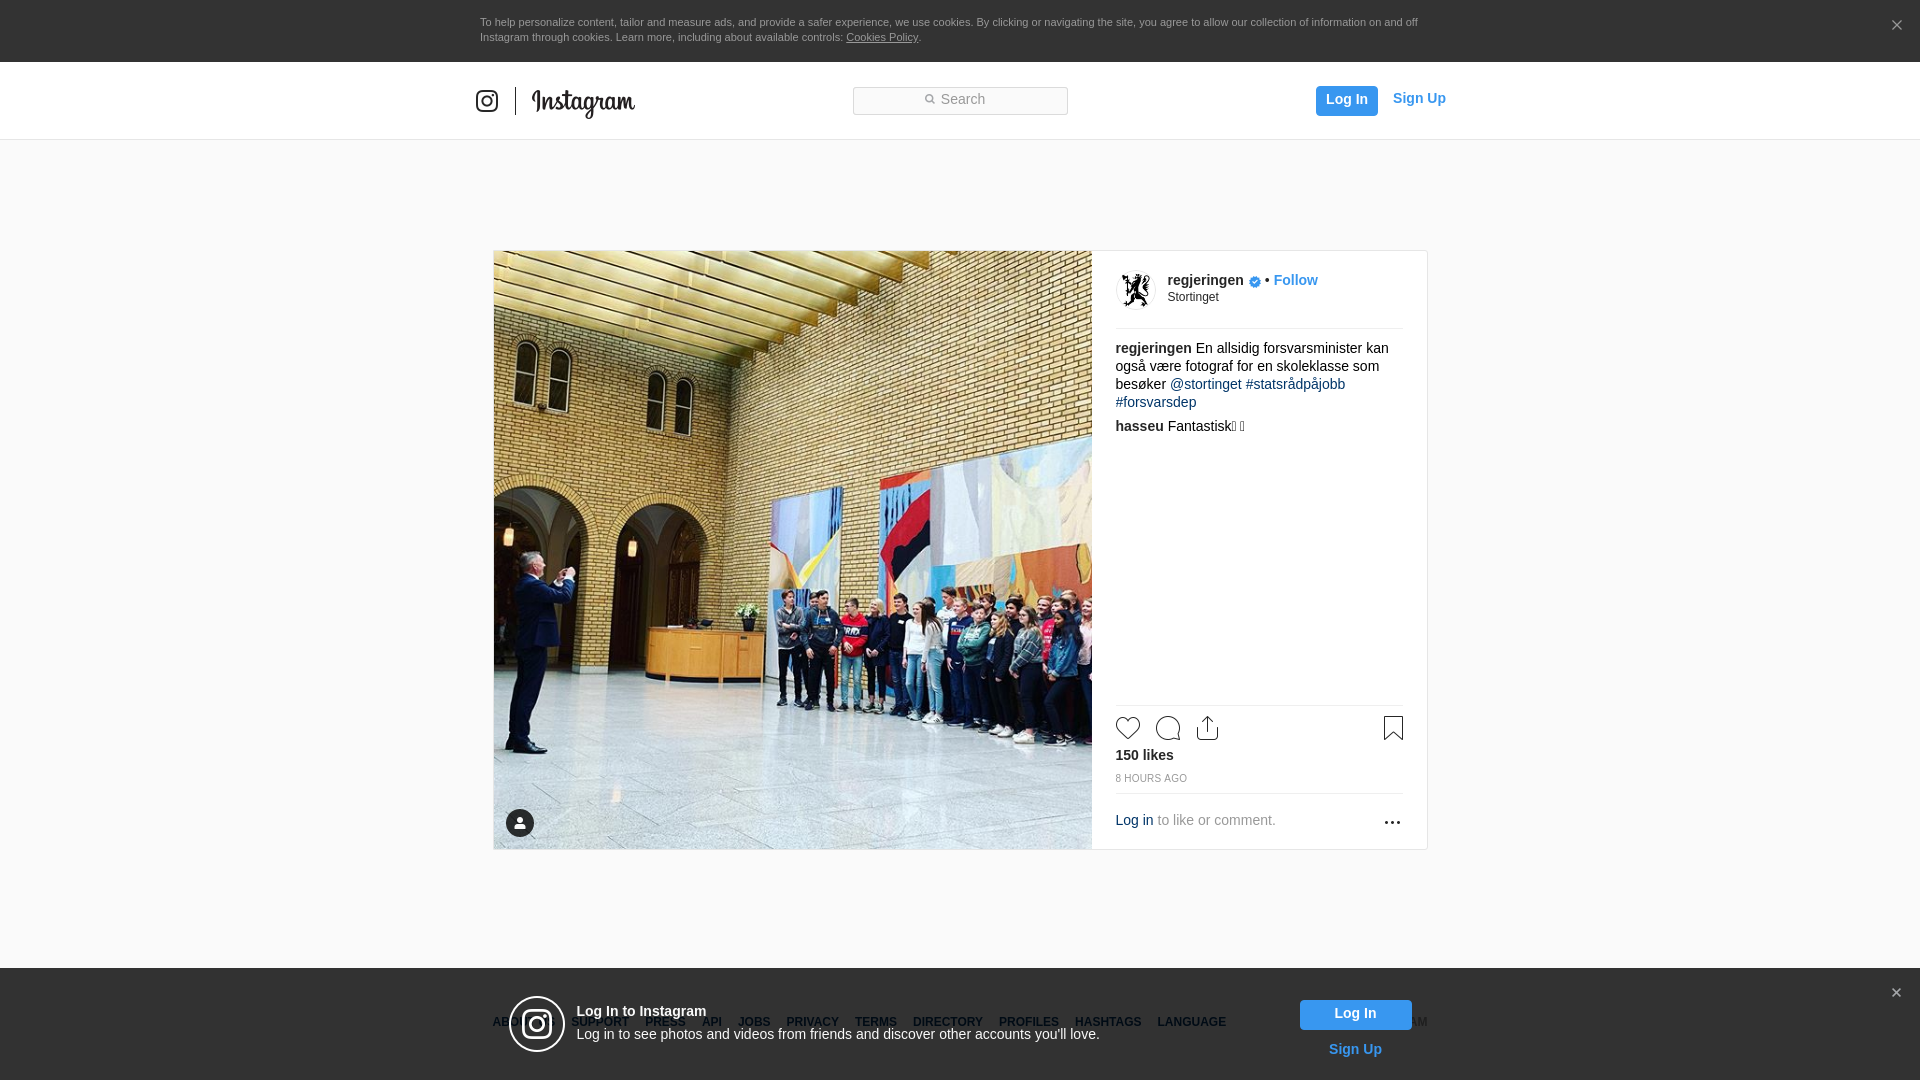
Task: Close the Log In to Instagram banner
Action: pyautogui.click(x=1896, y=993)
